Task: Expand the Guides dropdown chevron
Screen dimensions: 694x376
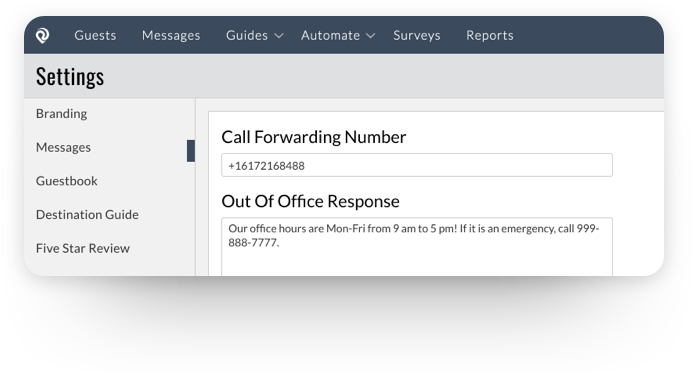Action: click(279, 36)
